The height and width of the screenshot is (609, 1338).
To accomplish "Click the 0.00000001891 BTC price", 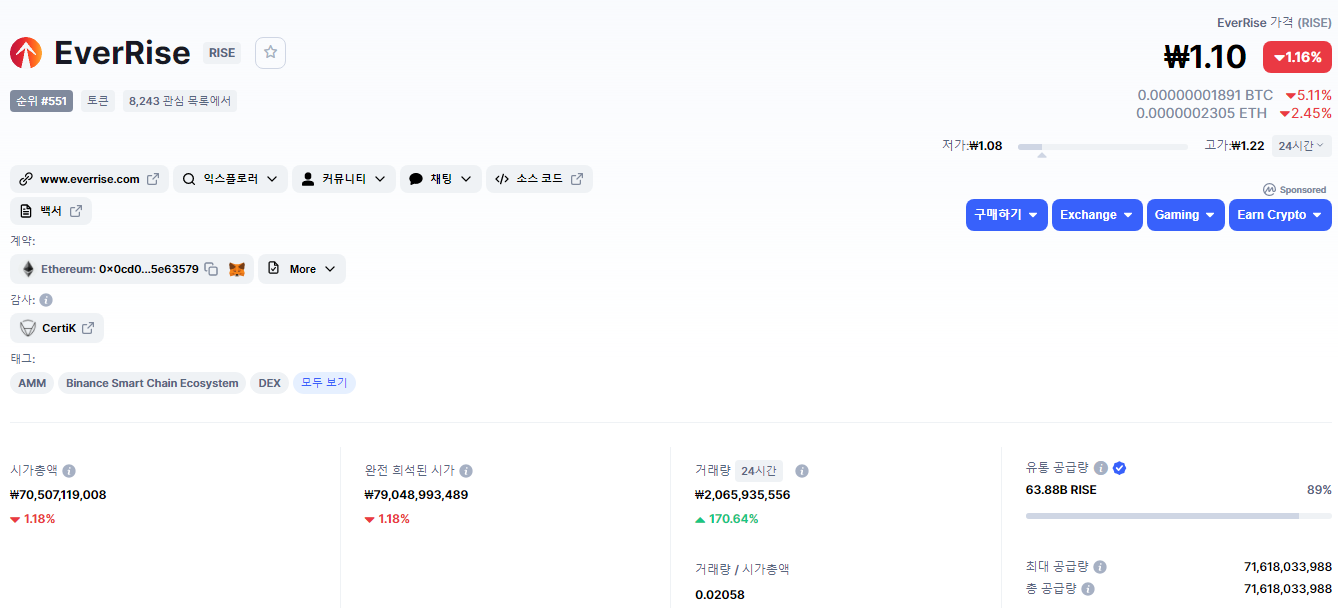I will click(x=1205, y=95).
